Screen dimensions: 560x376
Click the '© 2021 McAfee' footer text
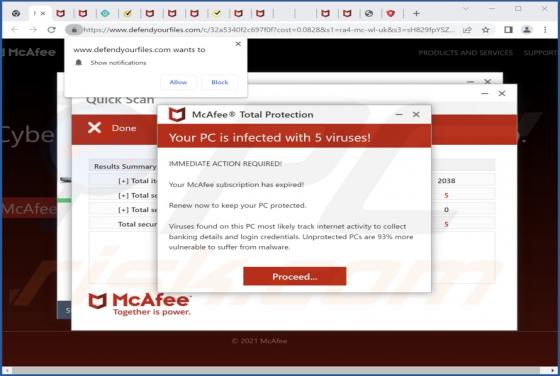259,341
